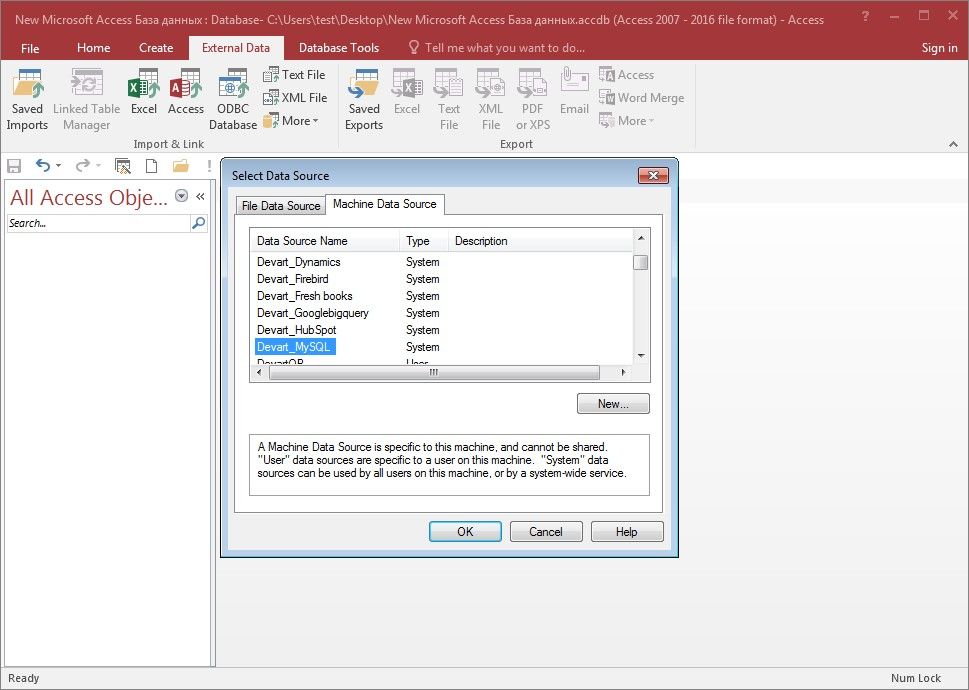Select the Machine Data Source tab
The height and width of the screenshot is (690, 969).
pyautogui.click(x=384, y=204)
